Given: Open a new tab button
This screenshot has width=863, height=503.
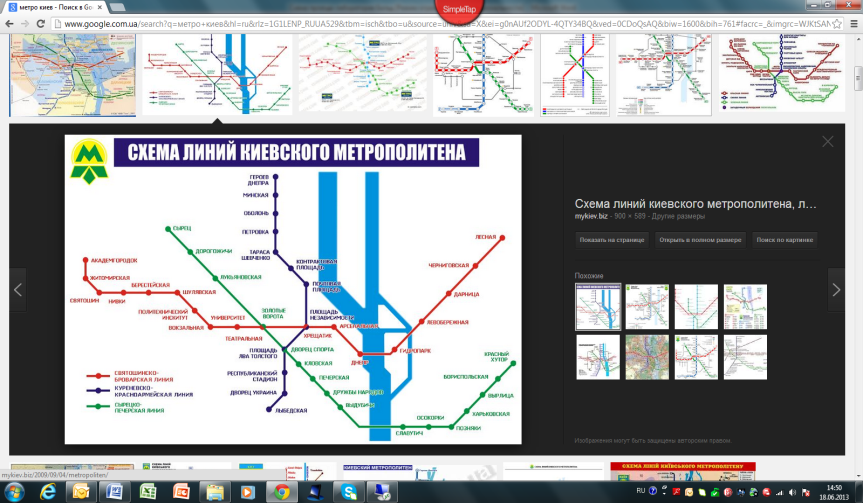Looking at the screenshot, I should (x=117, y=7).
